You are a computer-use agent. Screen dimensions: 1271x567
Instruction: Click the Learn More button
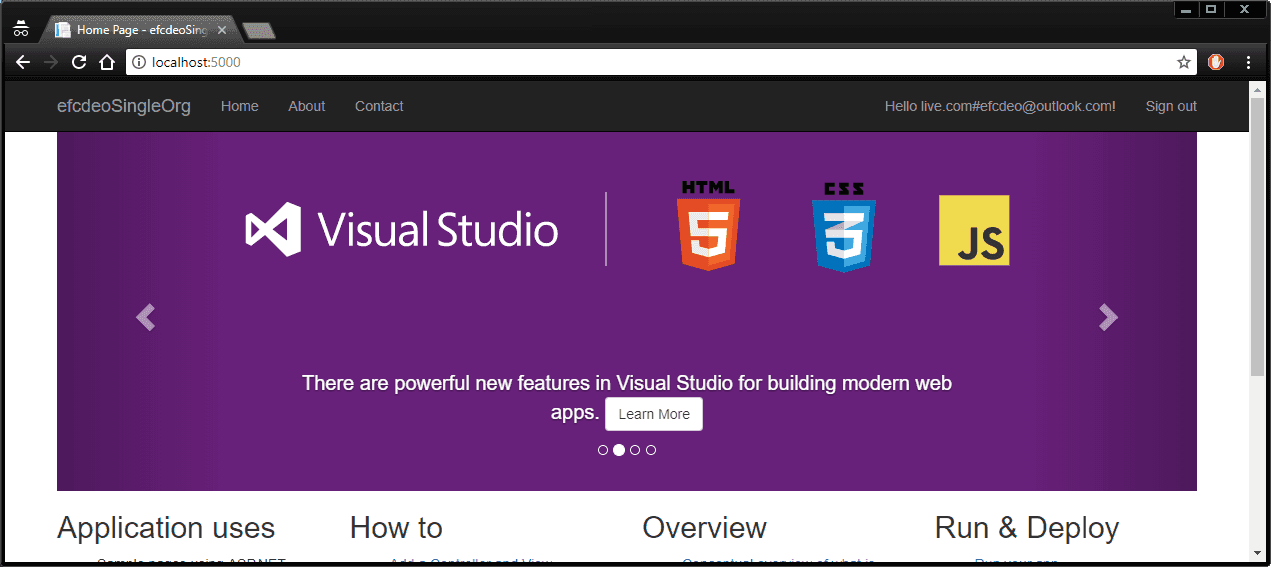point(654,414)
